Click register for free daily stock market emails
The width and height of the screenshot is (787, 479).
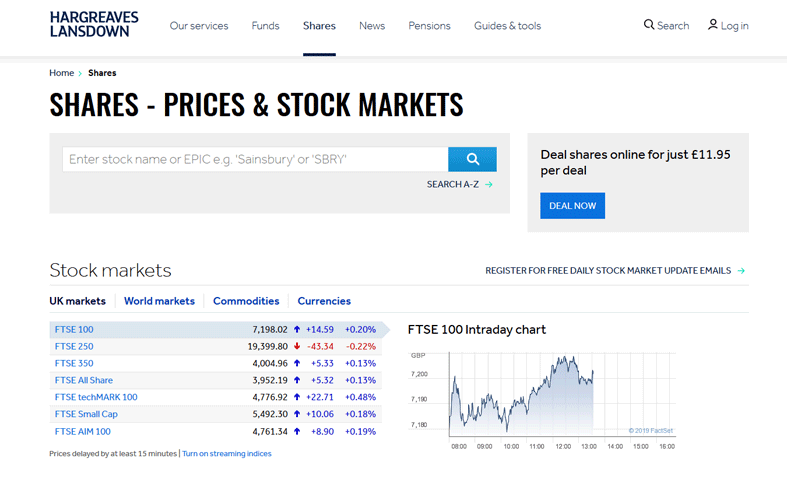(608, 271)
